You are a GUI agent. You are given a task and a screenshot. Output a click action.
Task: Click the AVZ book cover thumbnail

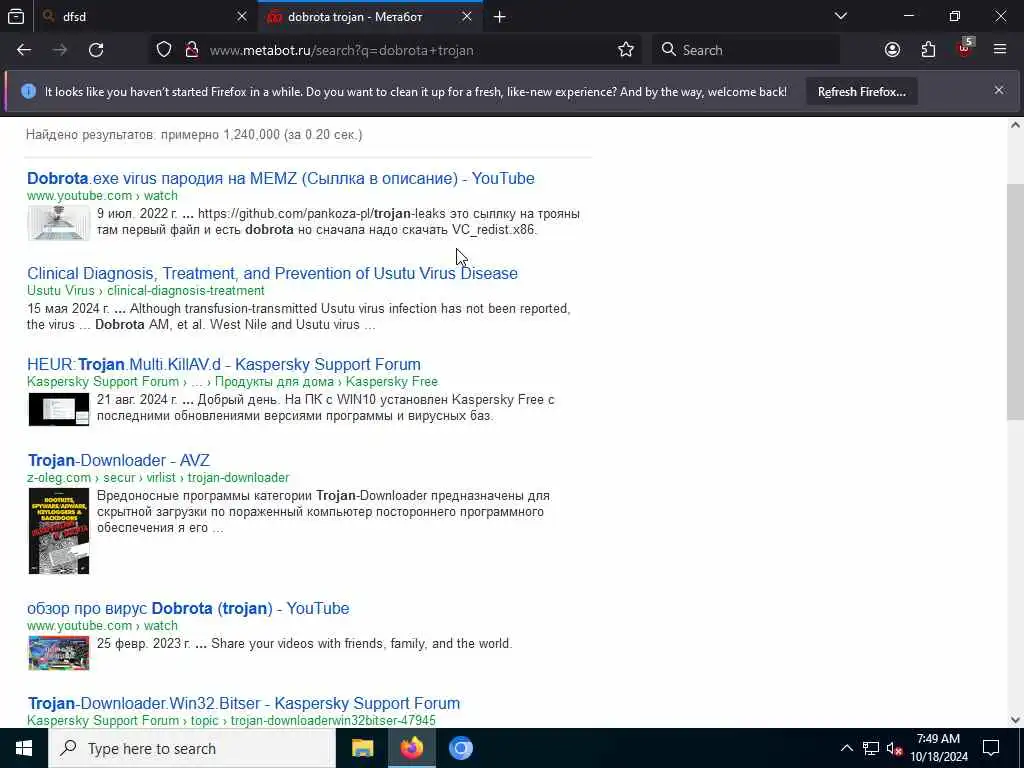59,531
